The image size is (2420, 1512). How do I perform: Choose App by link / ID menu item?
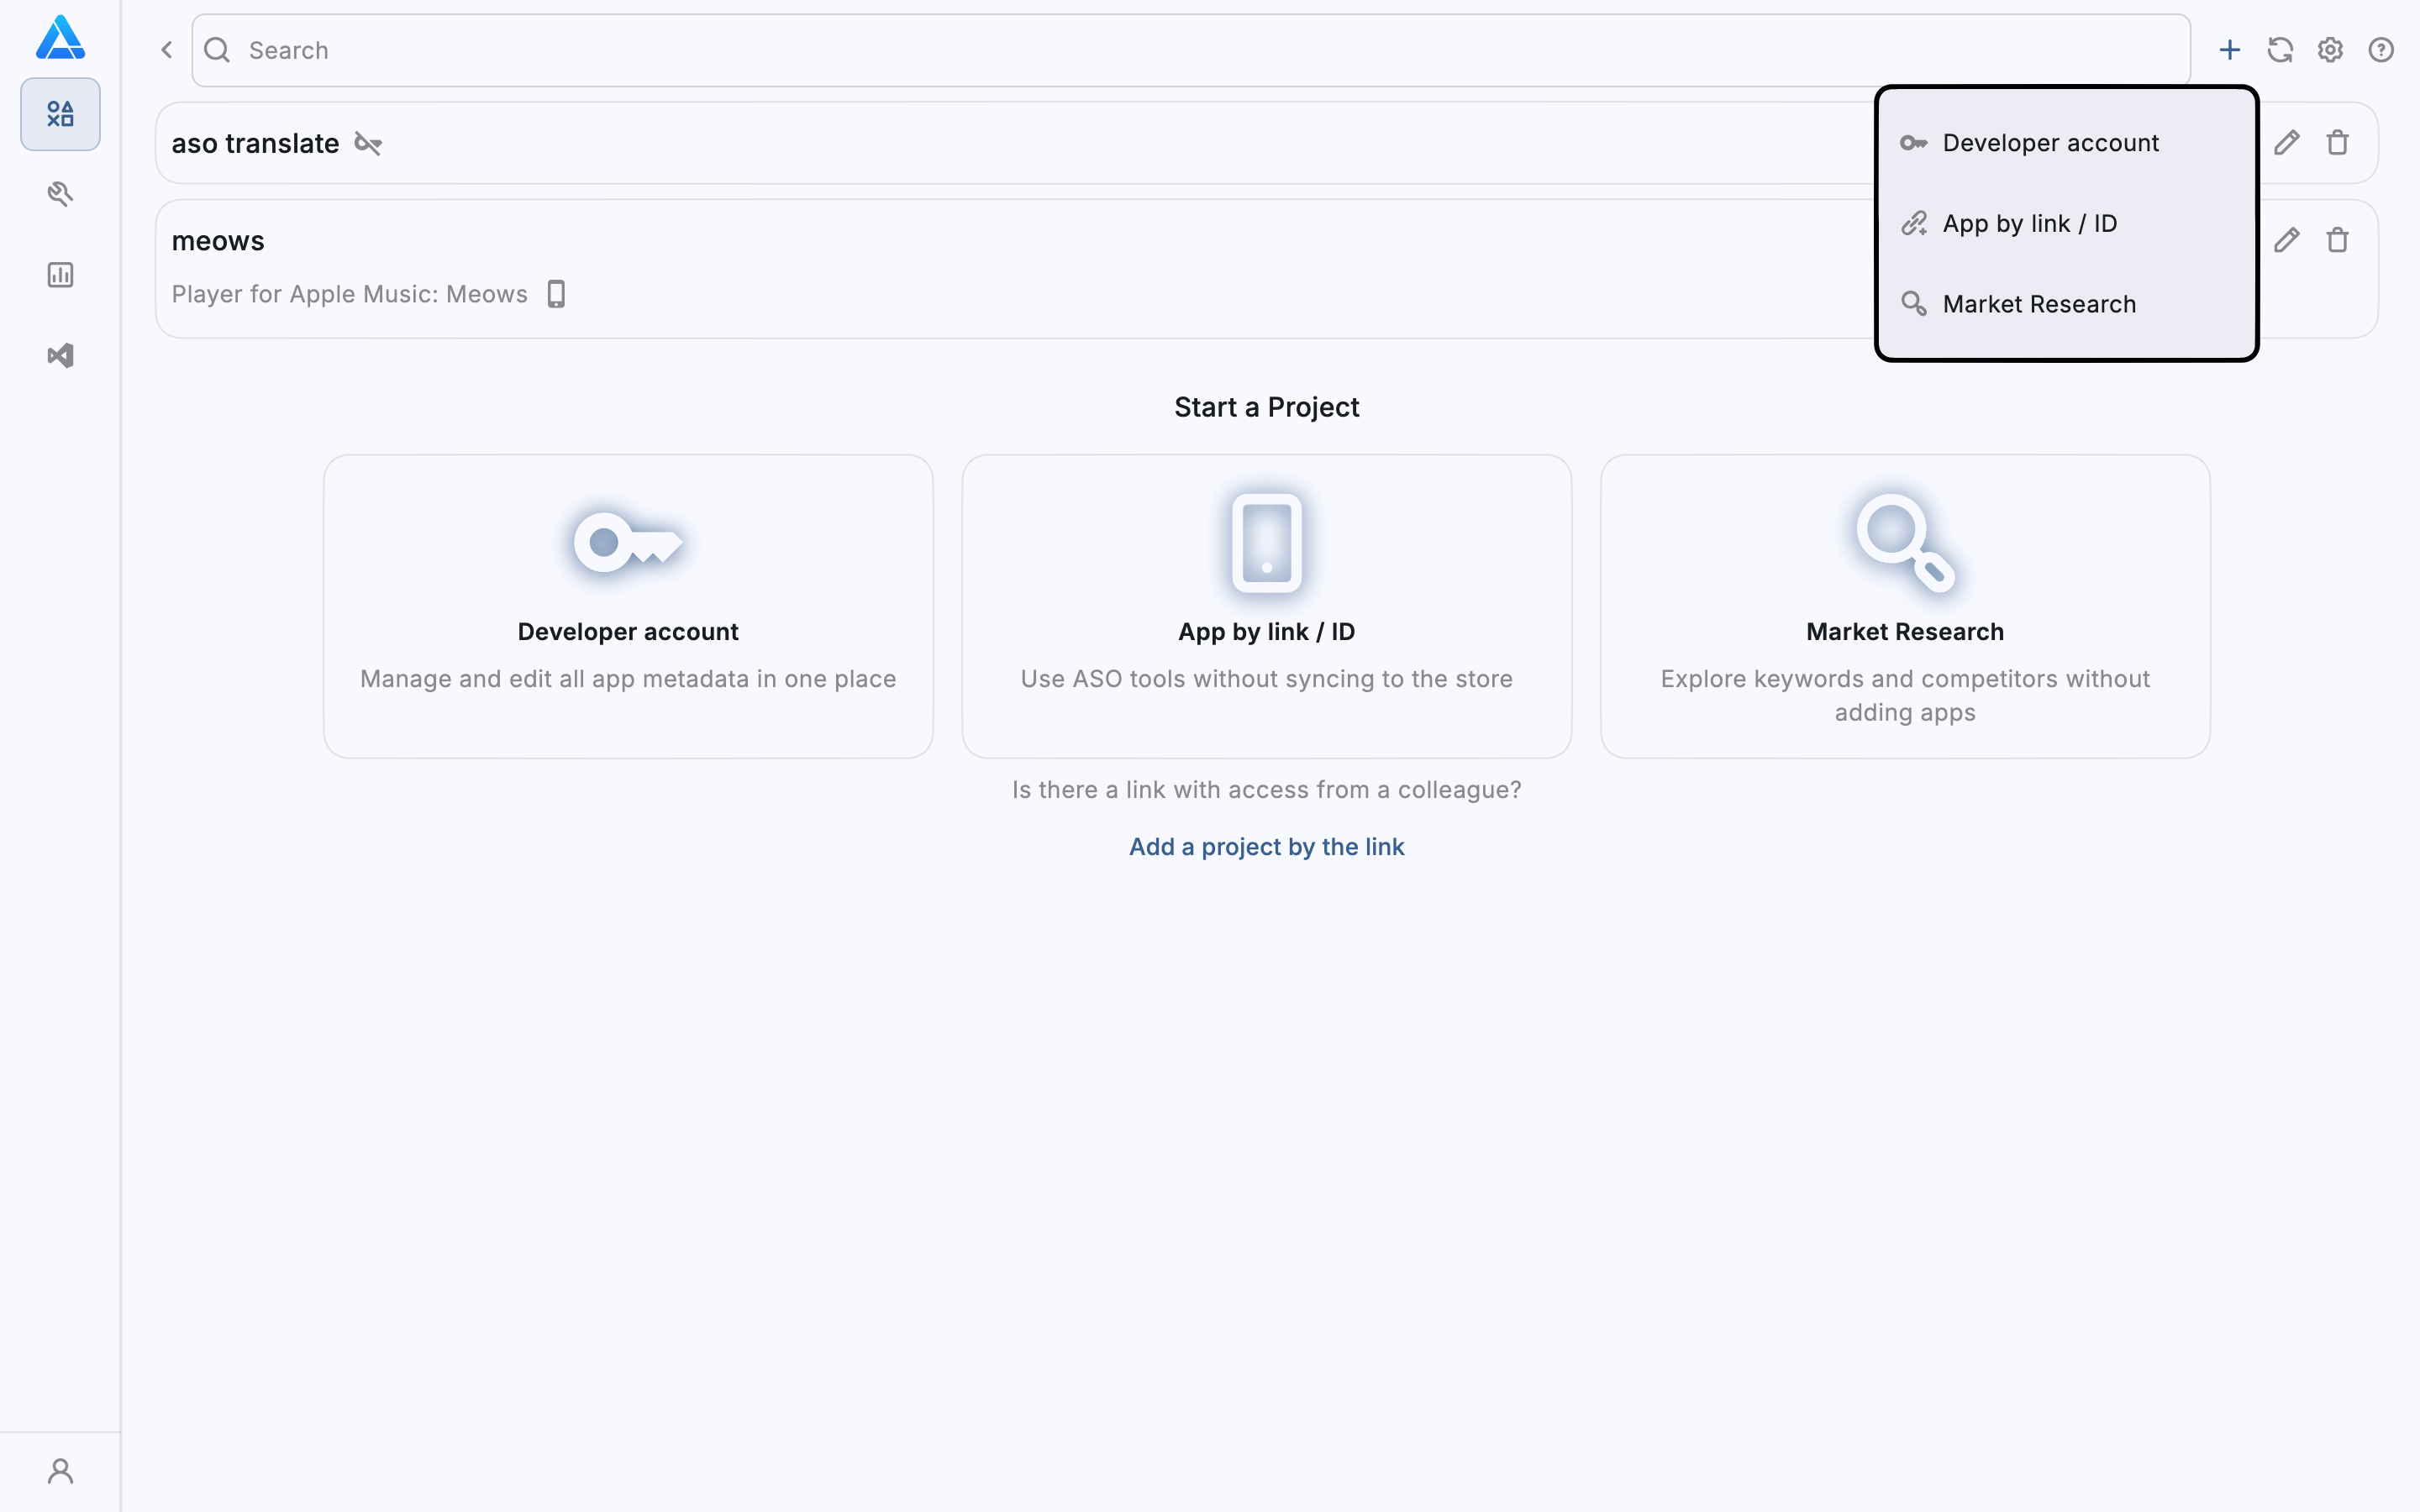point(2029,224)
